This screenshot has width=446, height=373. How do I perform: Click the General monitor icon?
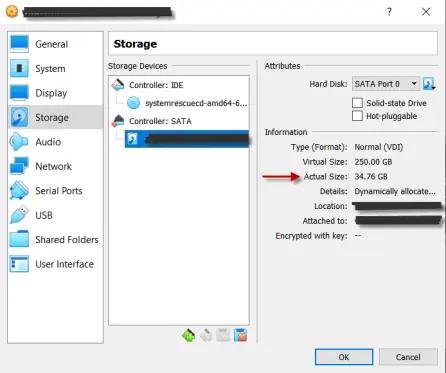(19, 44)
